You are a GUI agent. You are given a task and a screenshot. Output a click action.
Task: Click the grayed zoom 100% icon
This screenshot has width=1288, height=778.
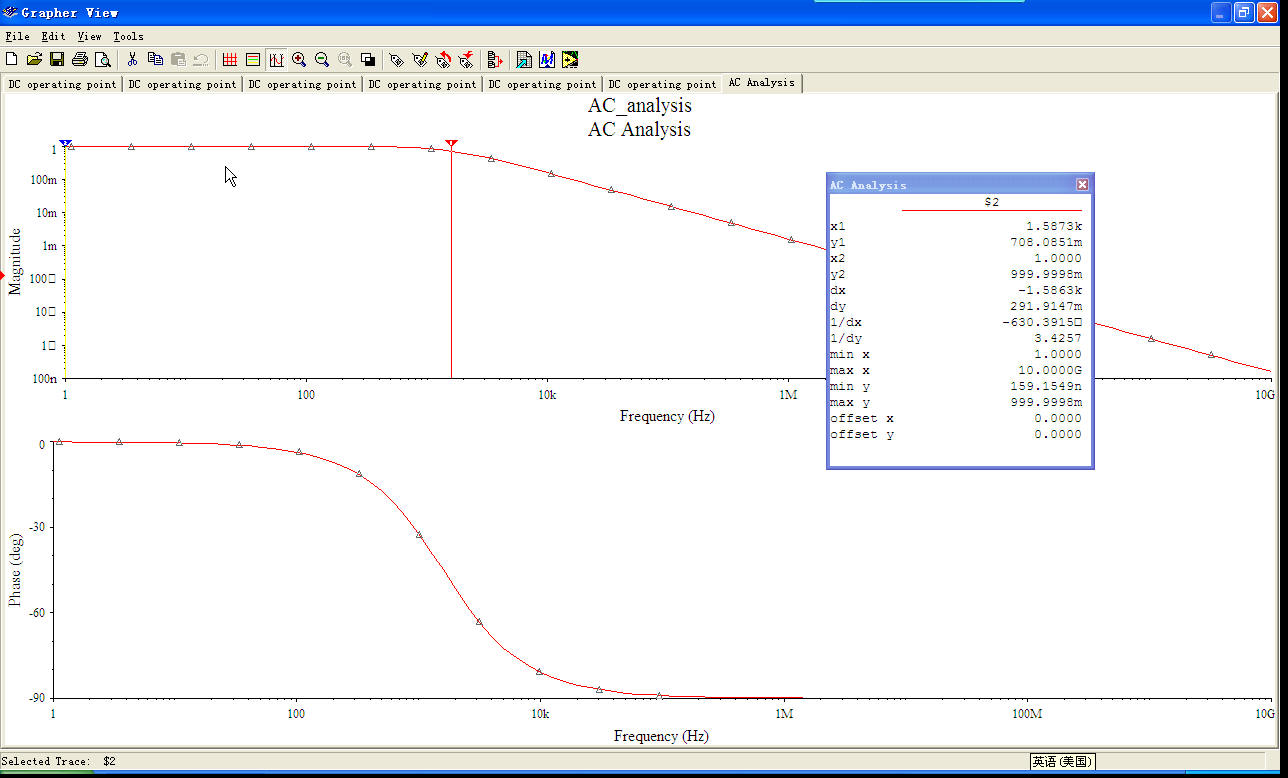point(345,60)
